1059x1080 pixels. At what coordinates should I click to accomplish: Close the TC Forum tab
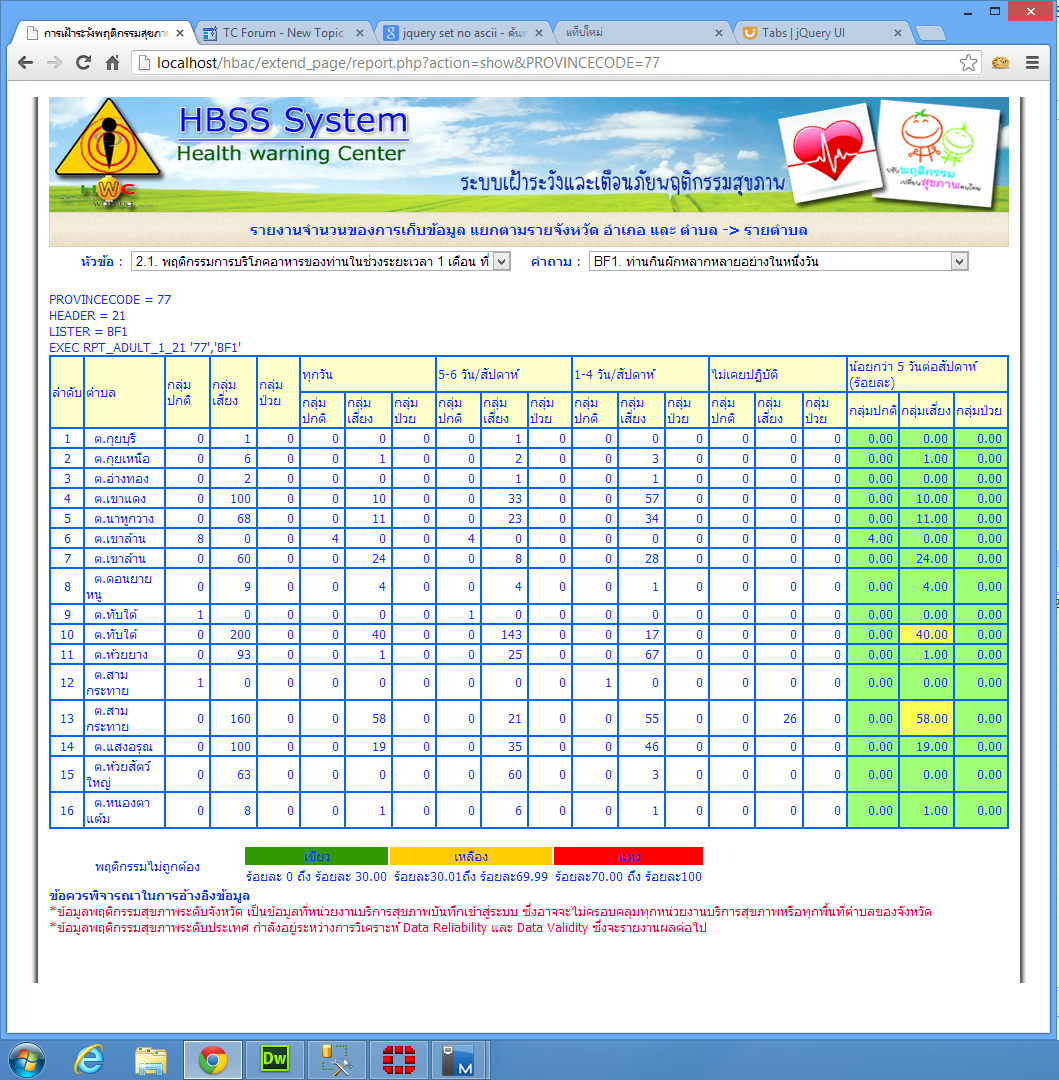pyautogui.click(x=359, y=33)
